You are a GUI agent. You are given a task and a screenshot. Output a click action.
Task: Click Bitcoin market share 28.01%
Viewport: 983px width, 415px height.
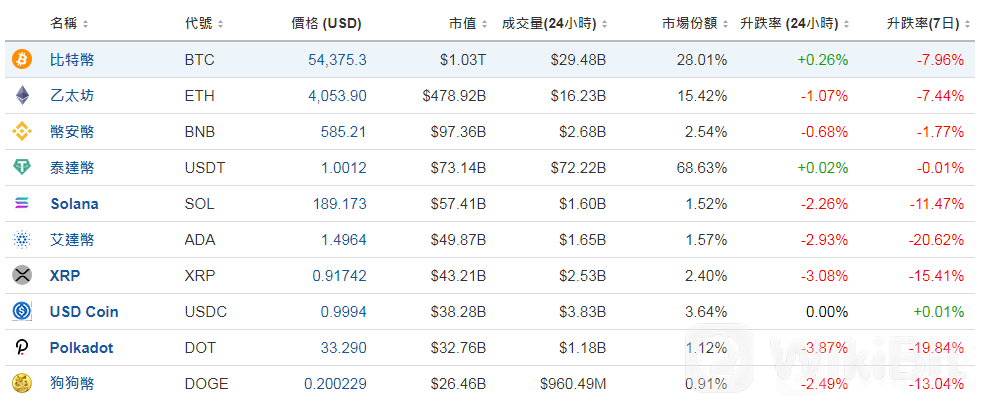(702, 60)
